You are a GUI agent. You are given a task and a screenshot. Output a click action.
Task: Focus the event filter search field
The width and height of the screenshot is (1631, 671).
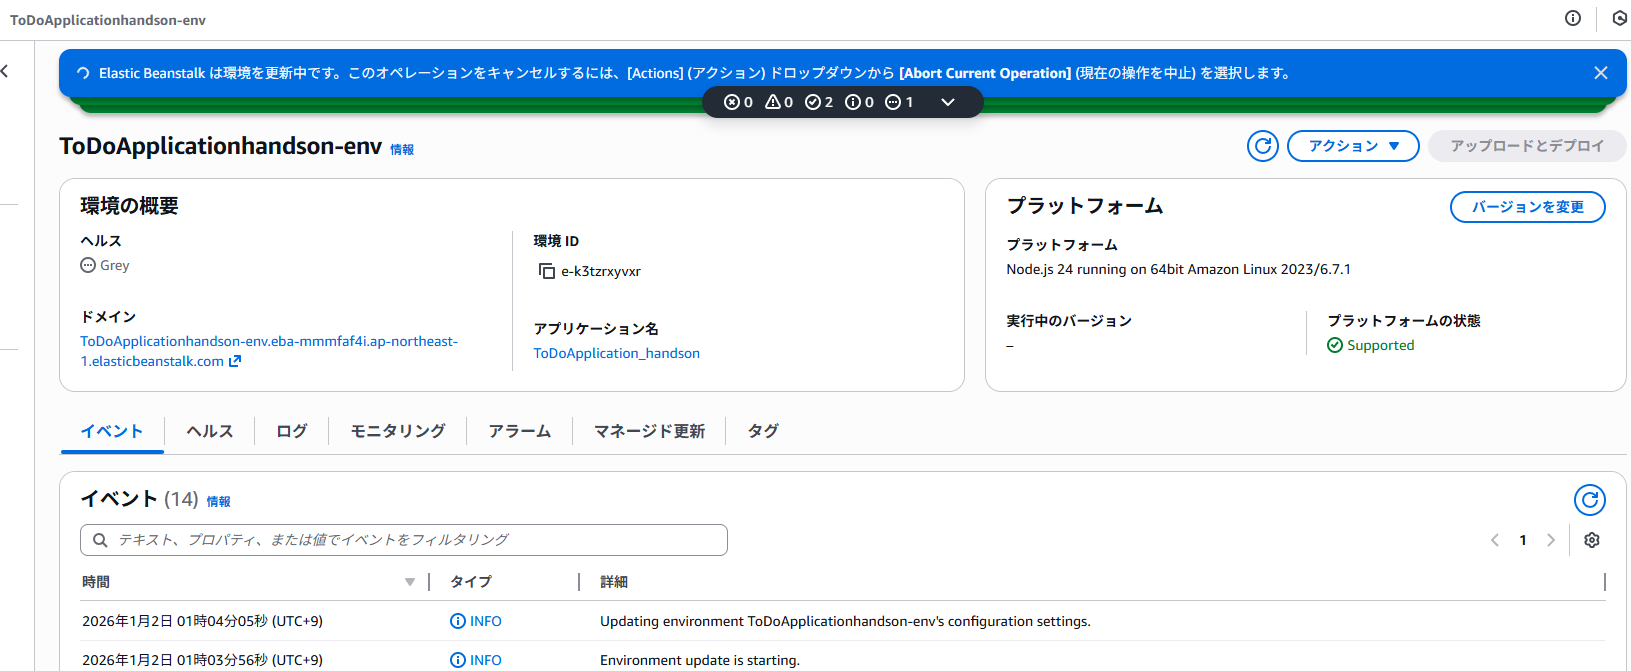click(404, 540)
